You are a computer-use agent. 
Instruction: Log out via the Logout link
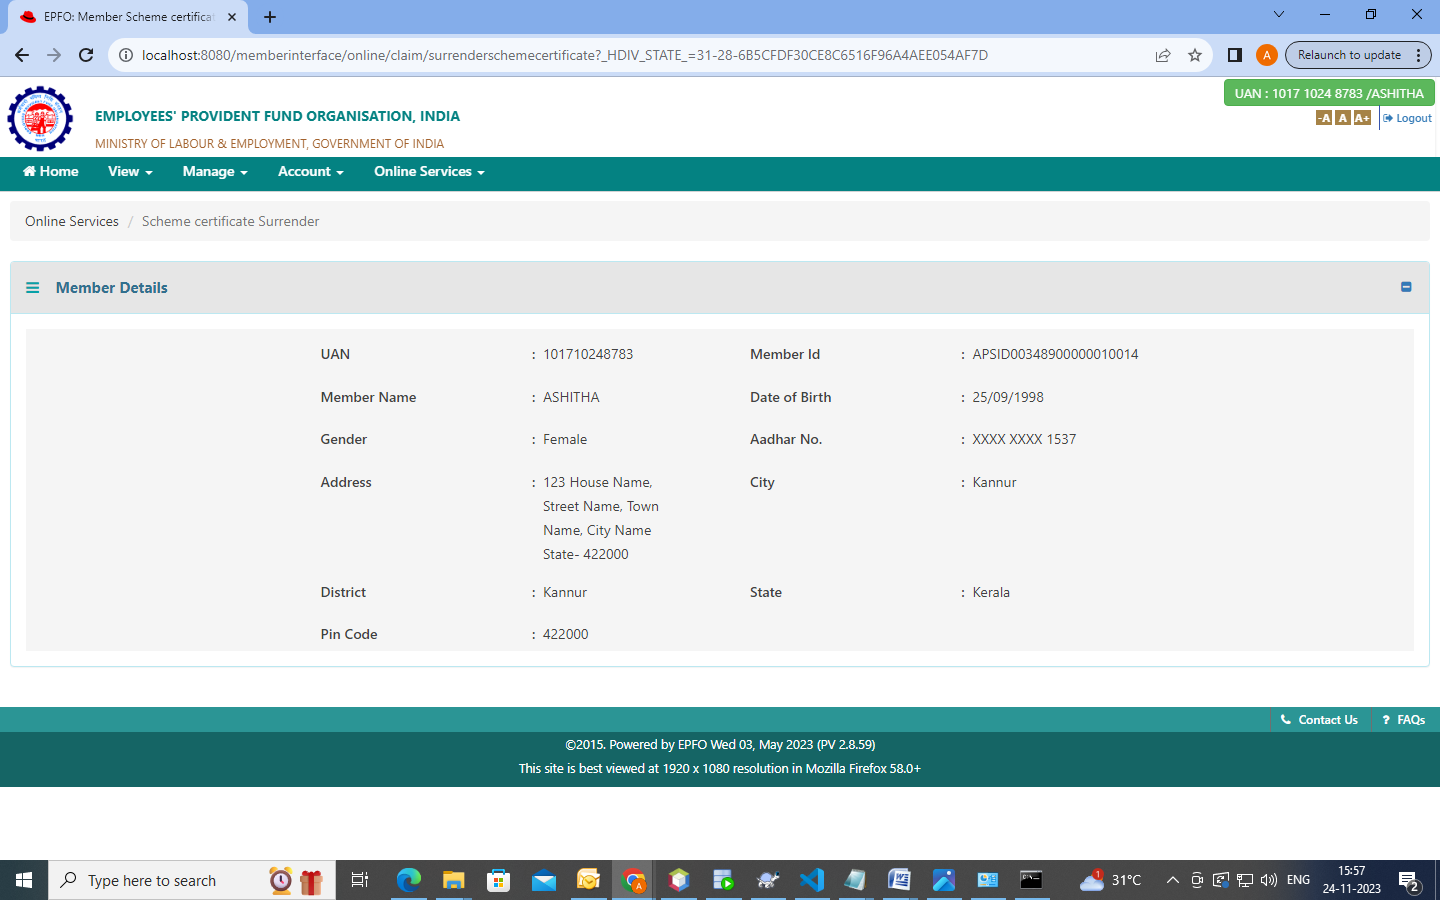pyautogui.click(x=1408, y=118)
